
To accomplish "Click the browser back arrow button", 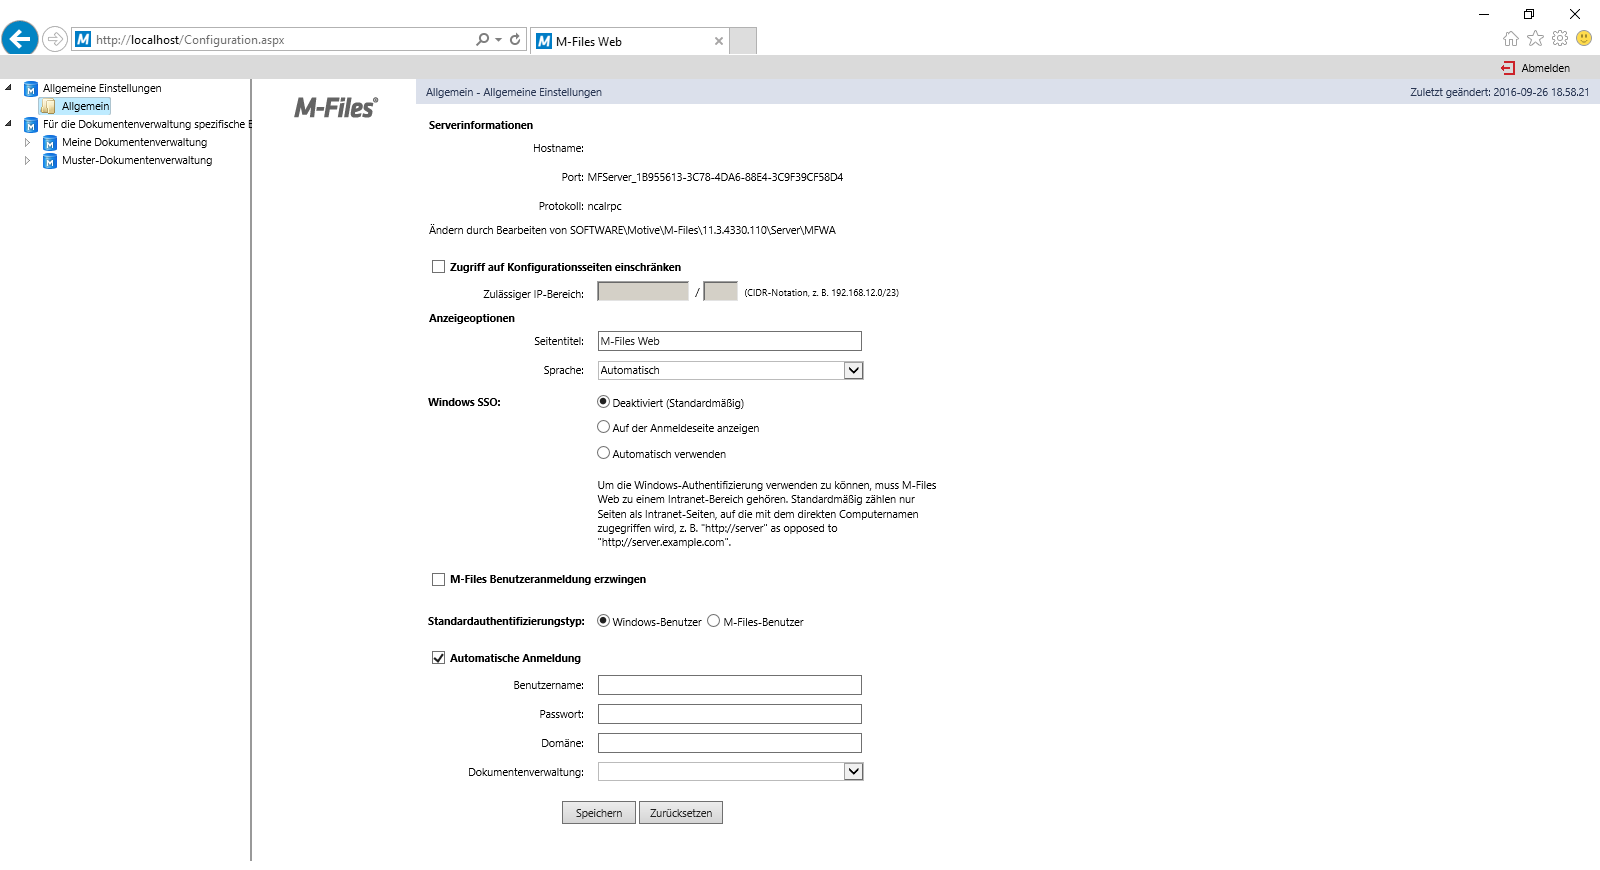I will (20, 39).
